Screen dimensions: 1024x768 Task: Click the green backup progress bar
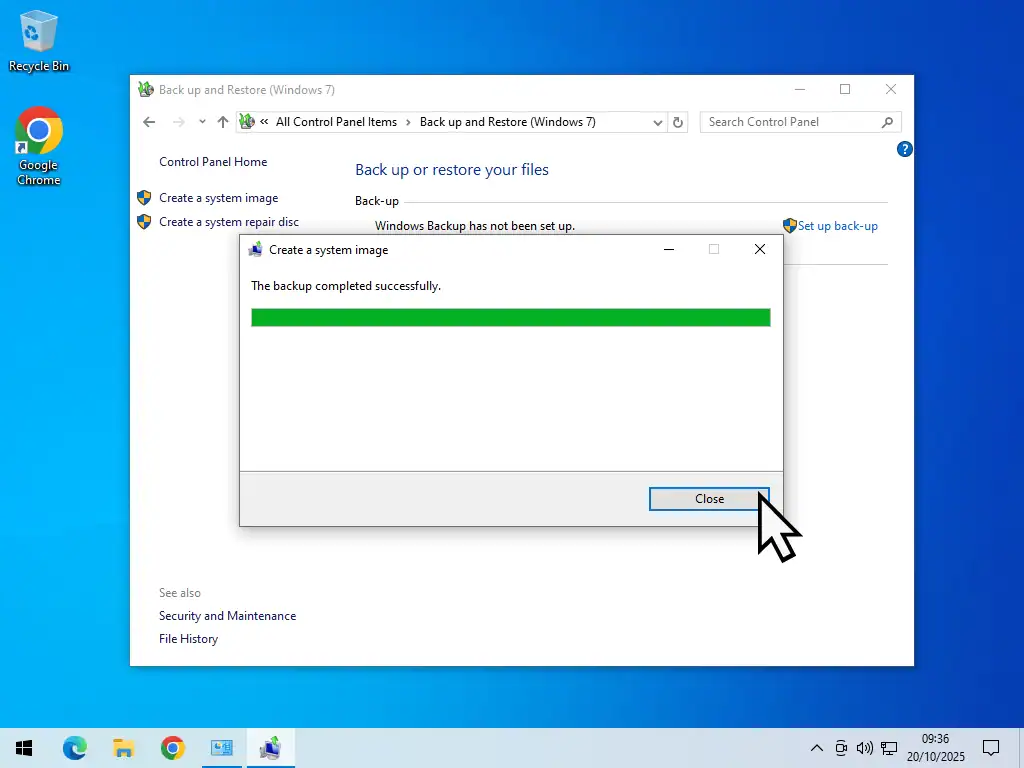pyautogui.click(x=510, y=317)
